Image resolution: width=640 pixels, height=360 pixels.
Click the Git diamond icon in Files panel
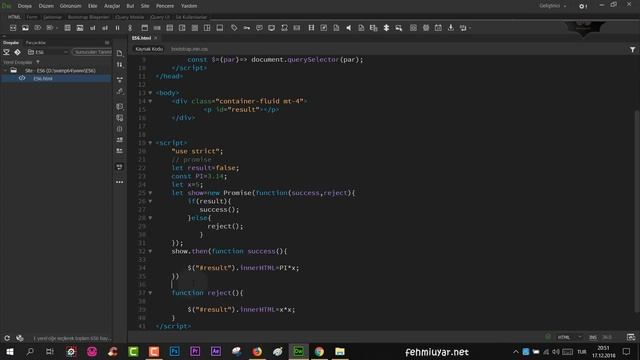[x=18, y=52]
